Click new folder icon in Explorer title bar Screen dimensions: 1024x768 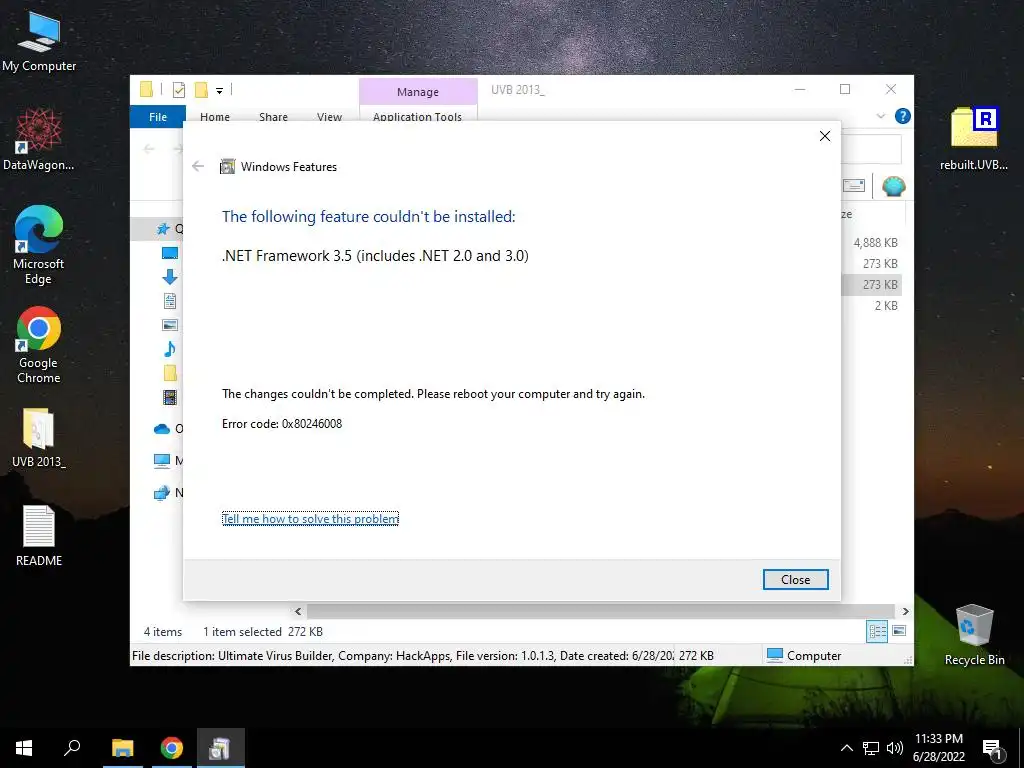point(201,89)
